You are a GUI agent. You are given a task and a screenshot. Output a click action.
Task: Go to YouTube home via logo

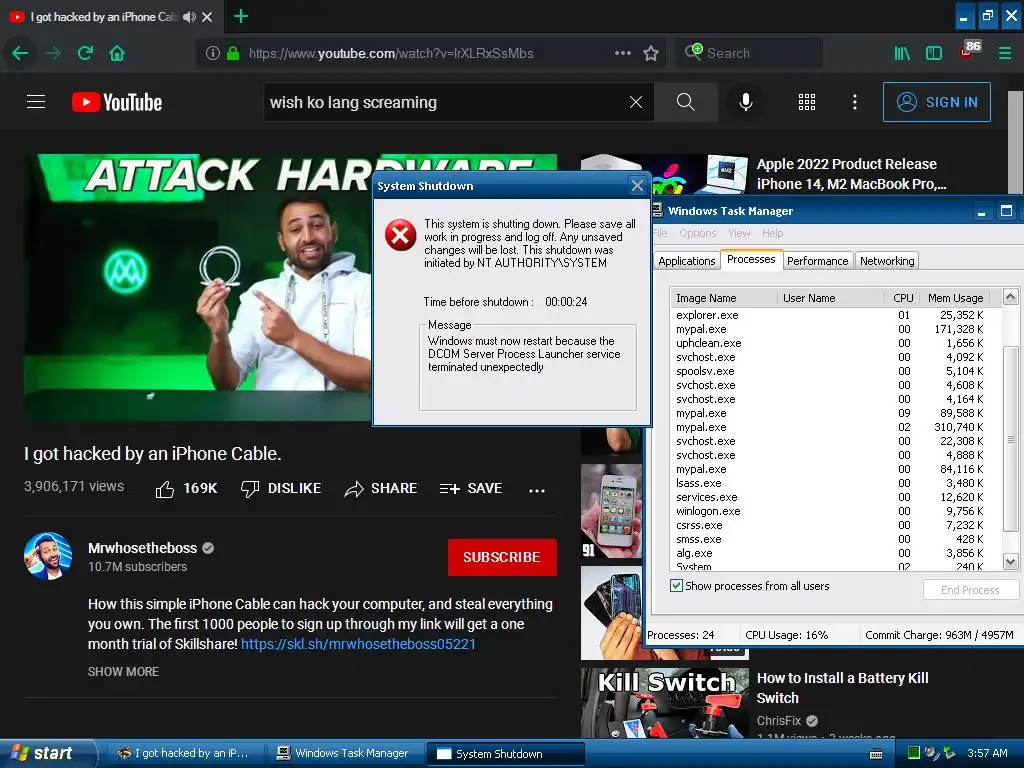point(117,102)
